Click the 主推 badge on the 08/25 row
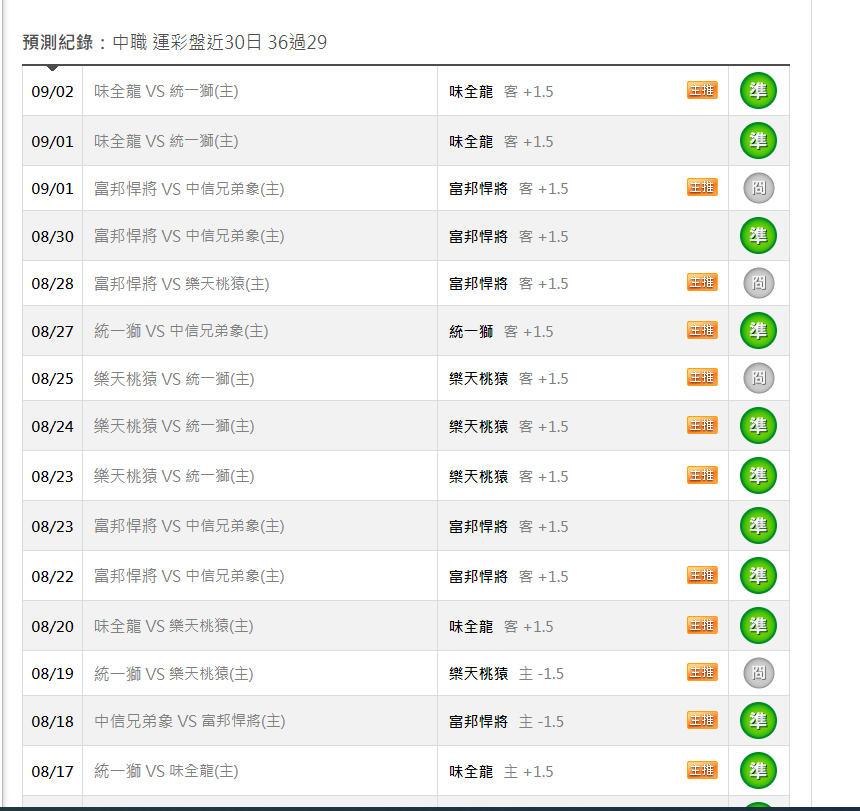The width and height of the screenshot is (860, 811). pos(702,377)
